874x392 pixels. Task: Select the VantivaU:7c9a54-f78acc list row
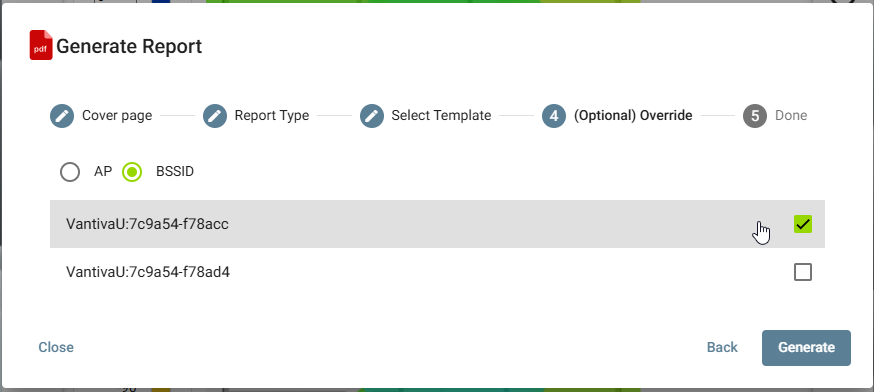click(x=438, y=224)
